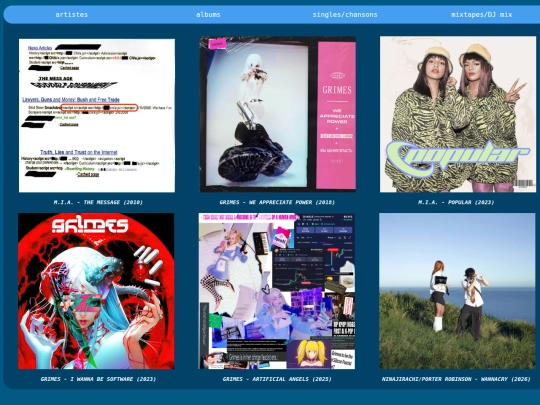Open M.I.A. Popular cover art

pos(458,114)
